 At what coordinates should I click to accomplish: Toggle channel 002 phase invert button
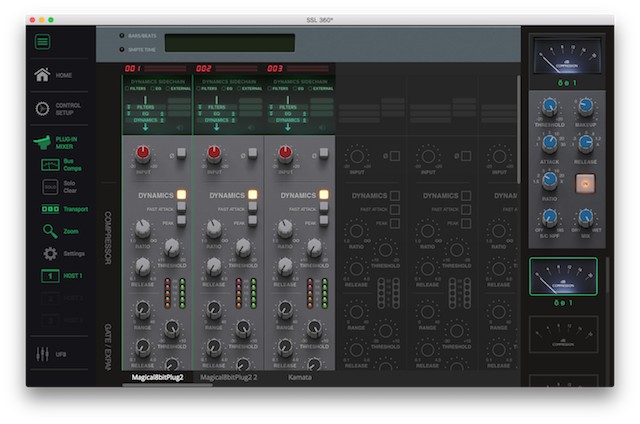(253, 153)
